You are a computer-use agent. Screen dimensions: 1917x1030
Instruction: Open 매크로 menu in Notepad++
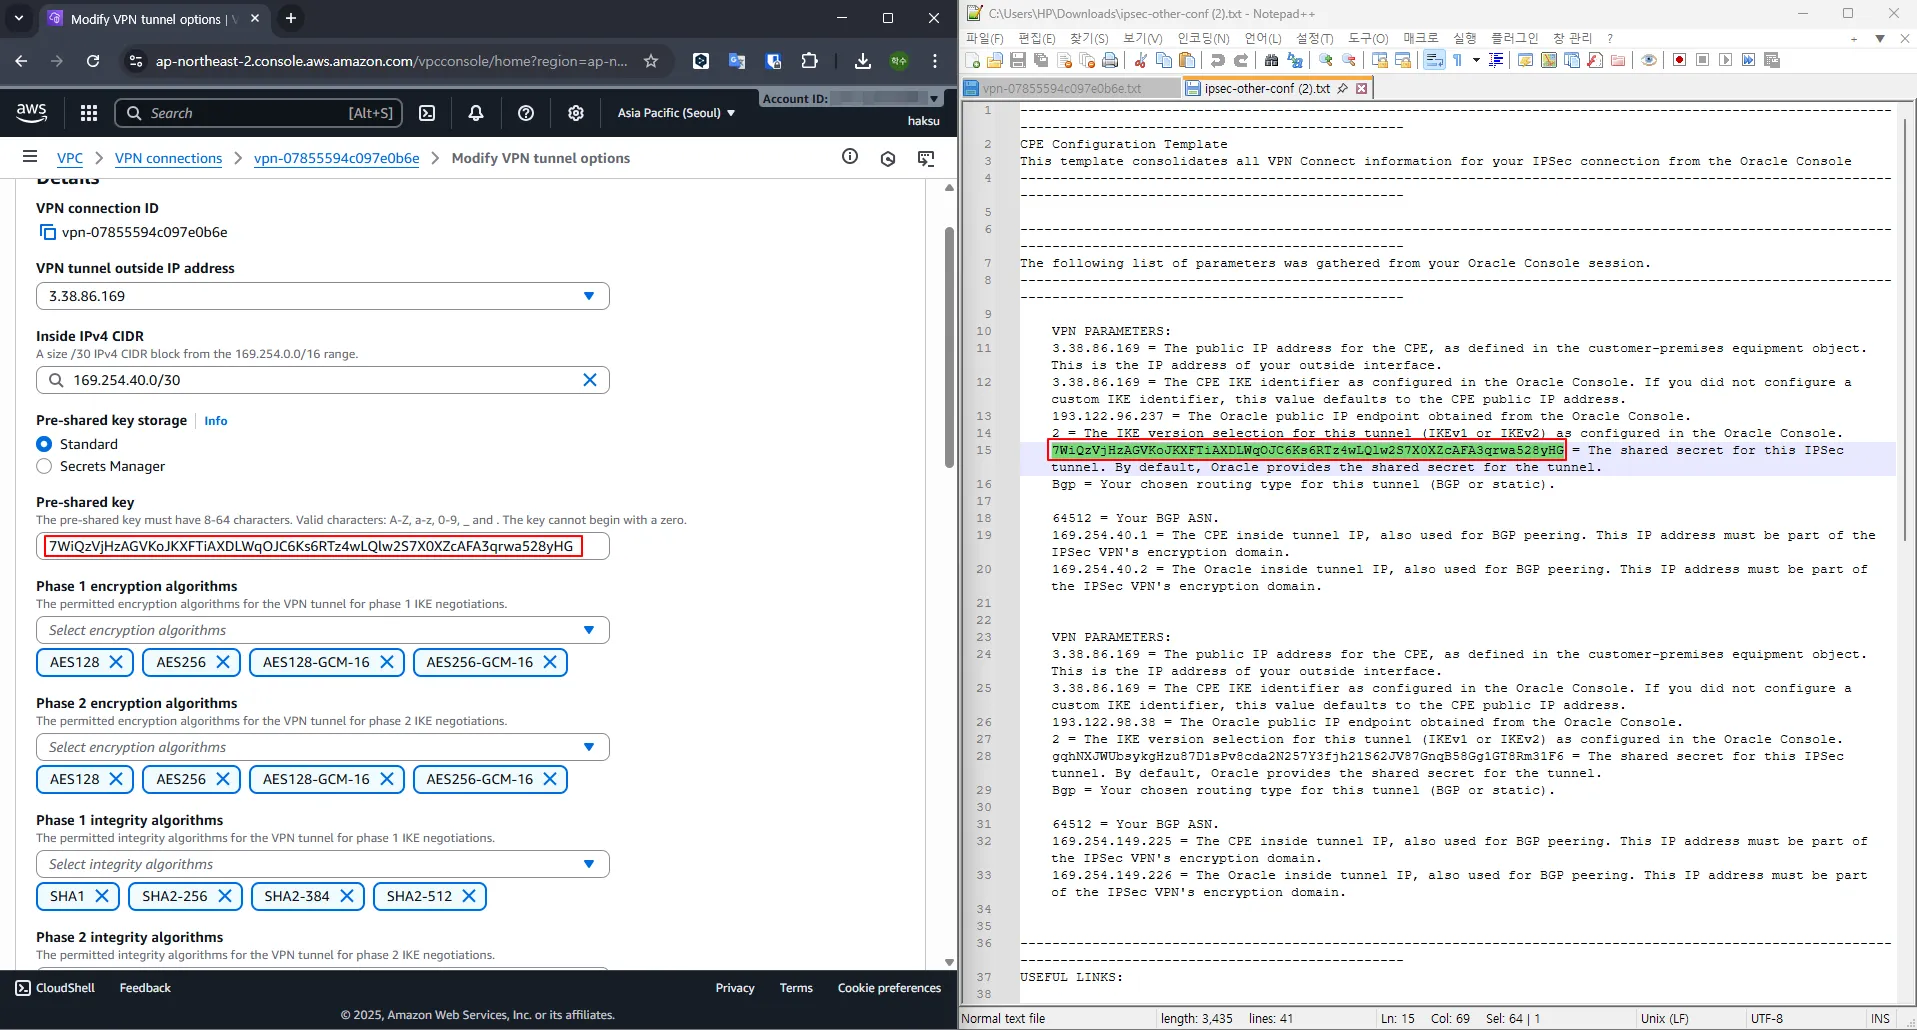1420,38
